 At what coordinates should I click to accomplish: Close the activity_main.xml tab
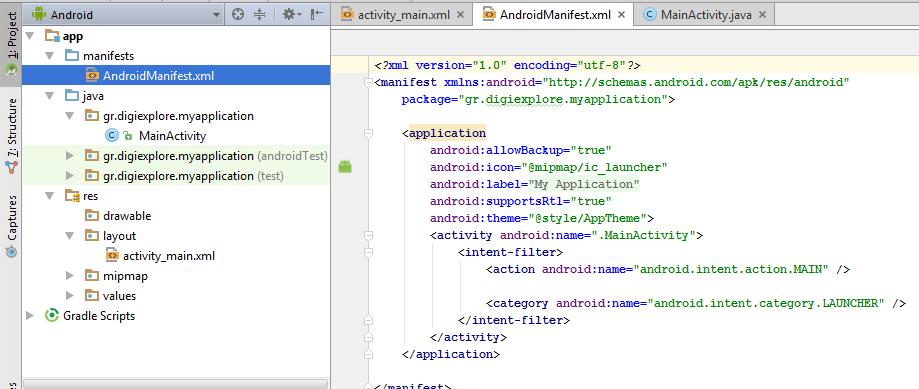460,15
